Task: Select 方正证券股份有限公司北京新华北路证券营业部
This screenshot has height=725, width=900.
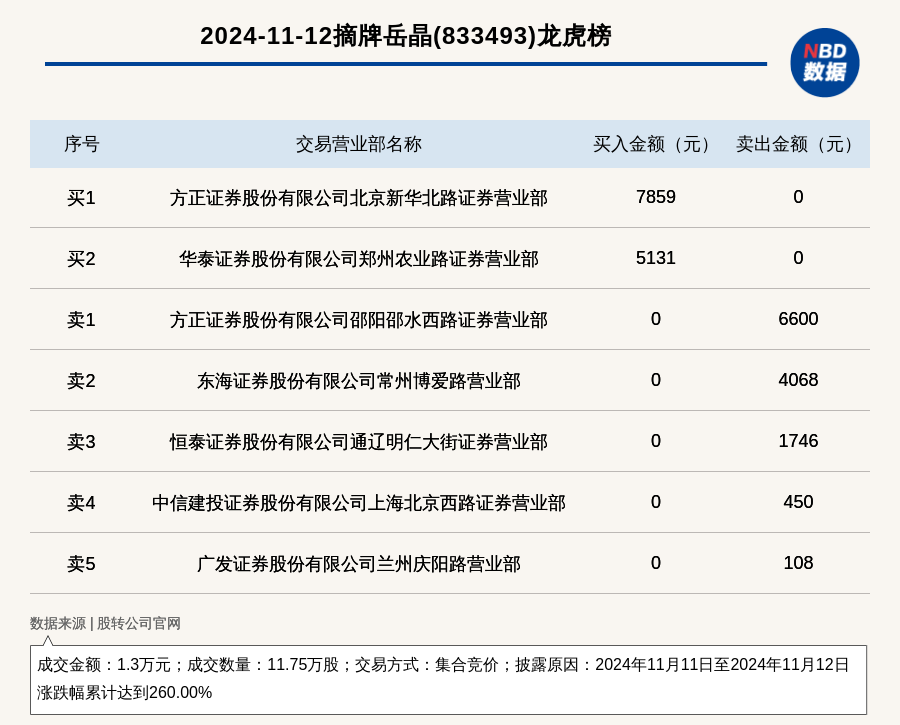Action: 359,198
